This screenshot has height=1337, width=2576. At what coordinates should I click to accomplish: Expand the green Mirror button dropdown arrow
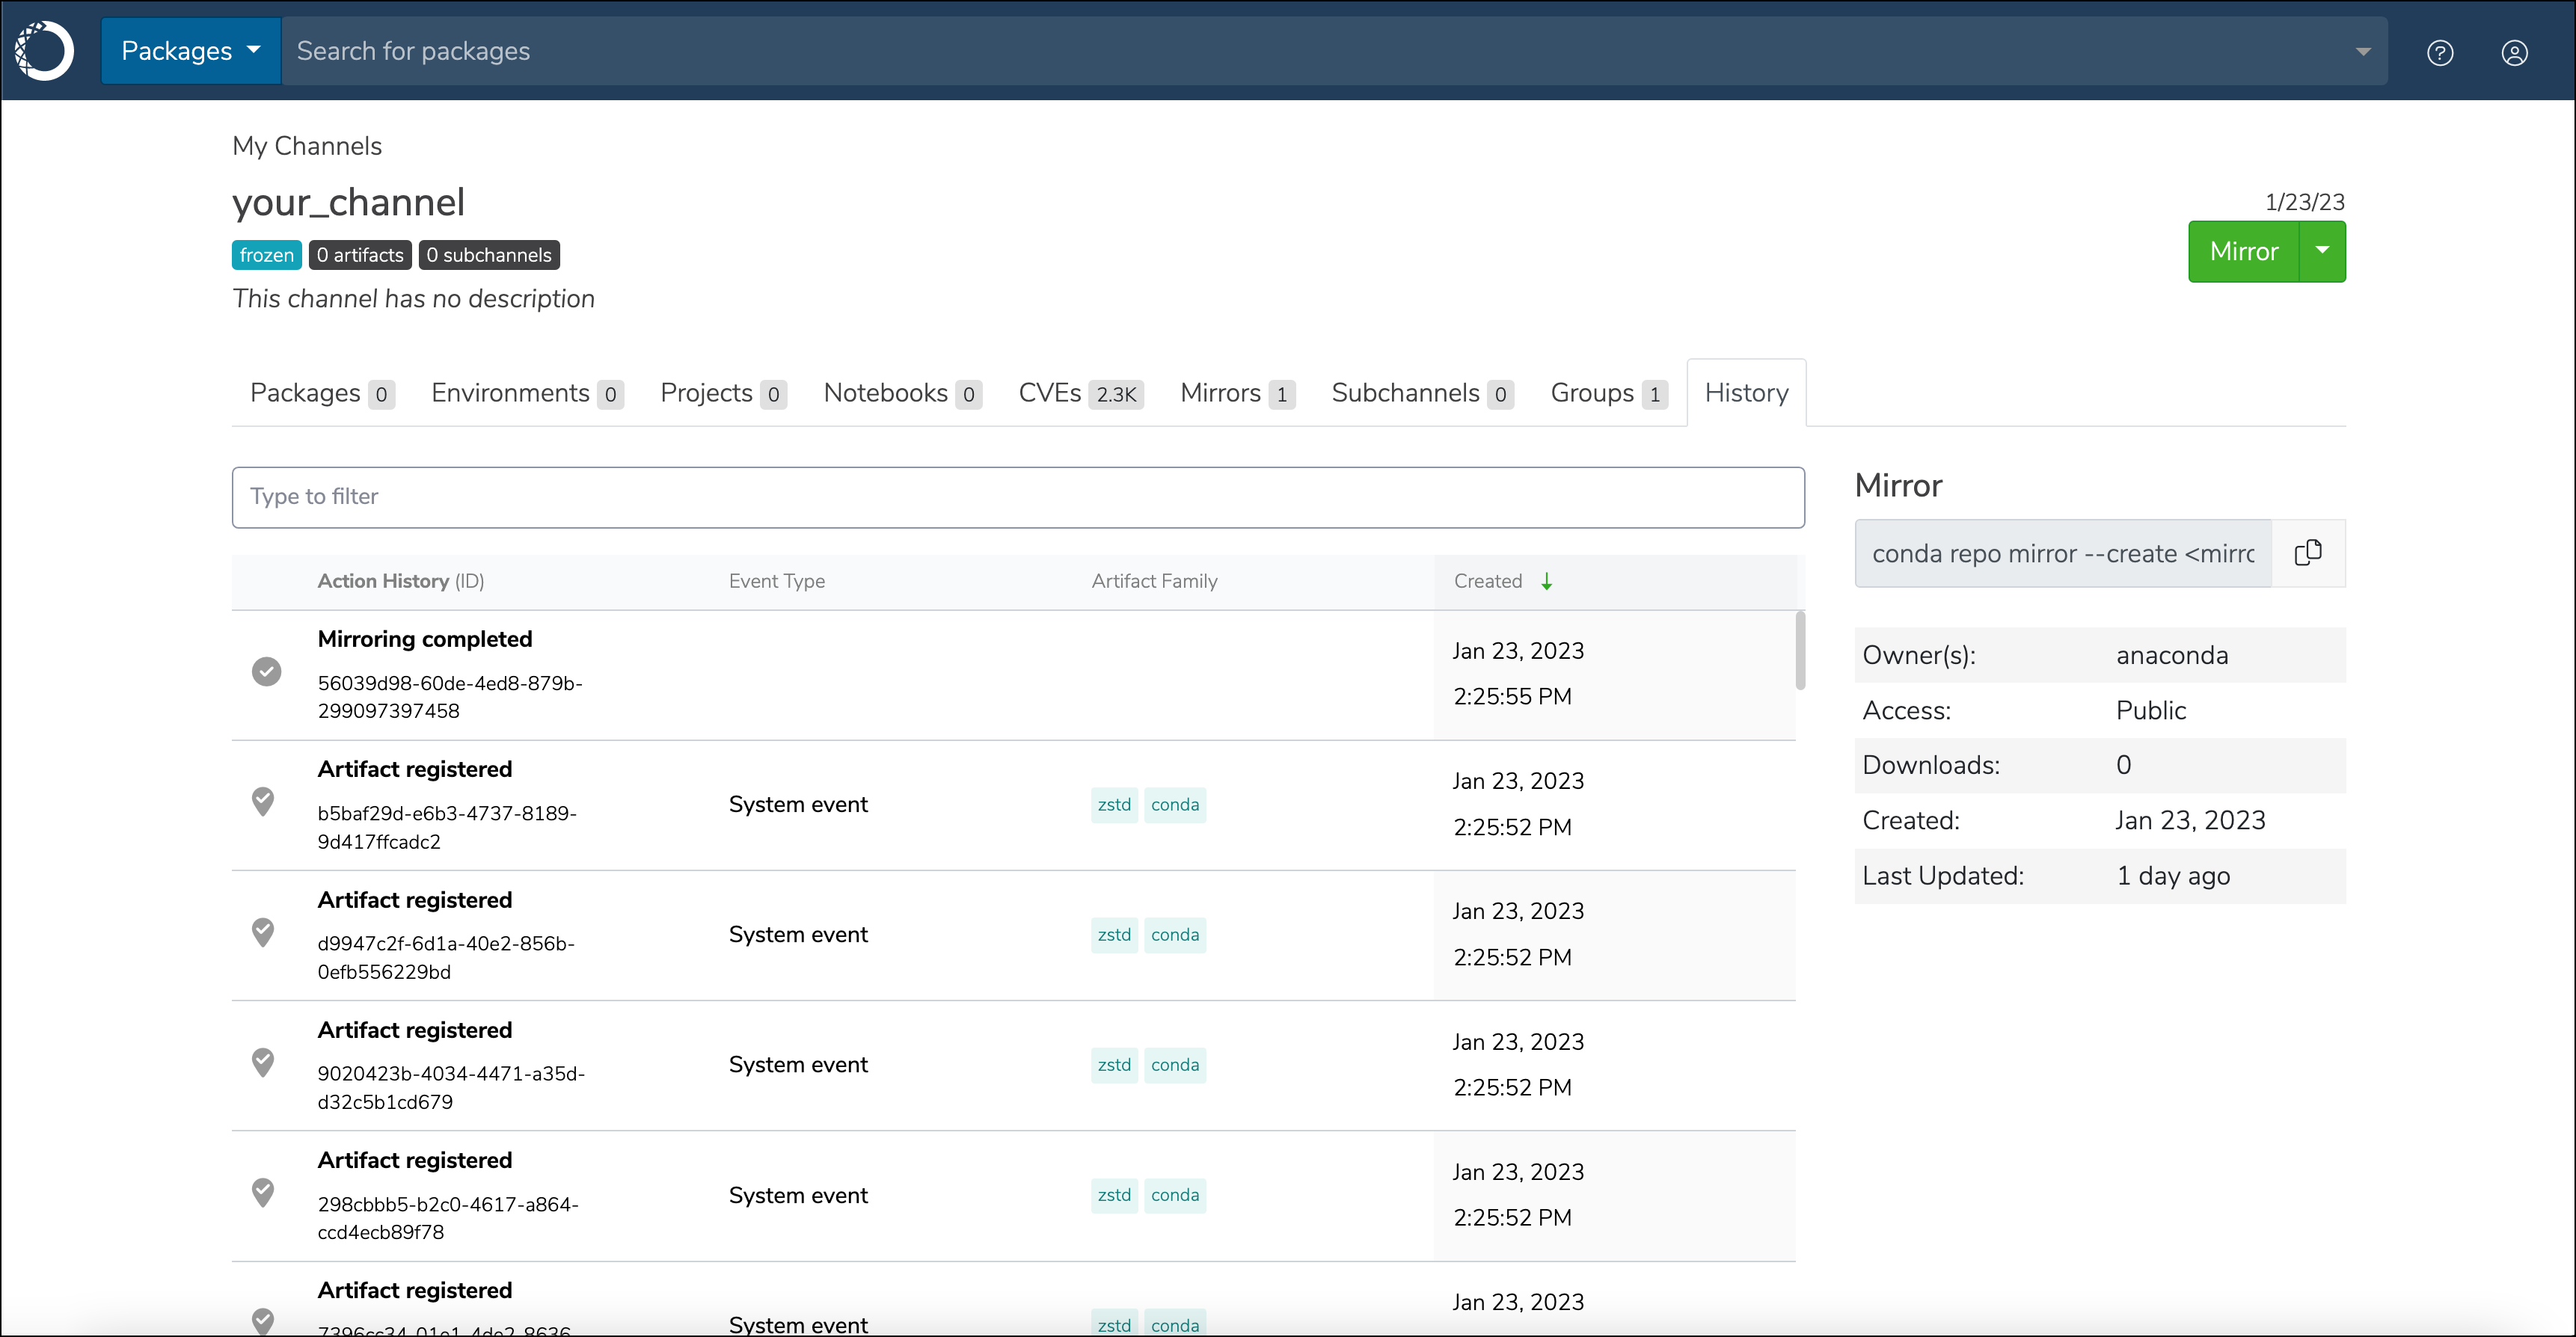click(x=2322, y=252)
